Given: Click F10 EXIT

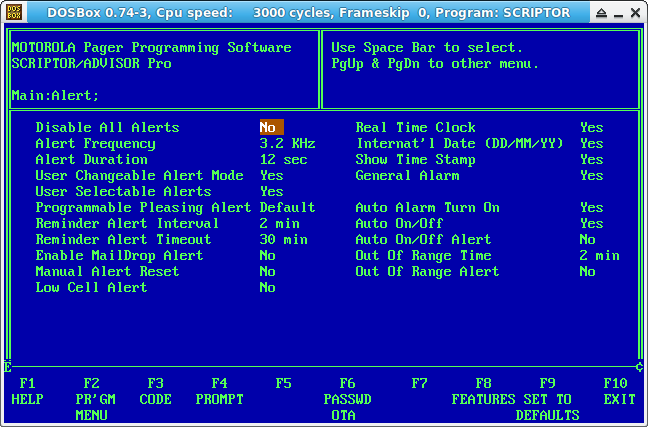Looking at the screenshot, I should click(619, 391).
